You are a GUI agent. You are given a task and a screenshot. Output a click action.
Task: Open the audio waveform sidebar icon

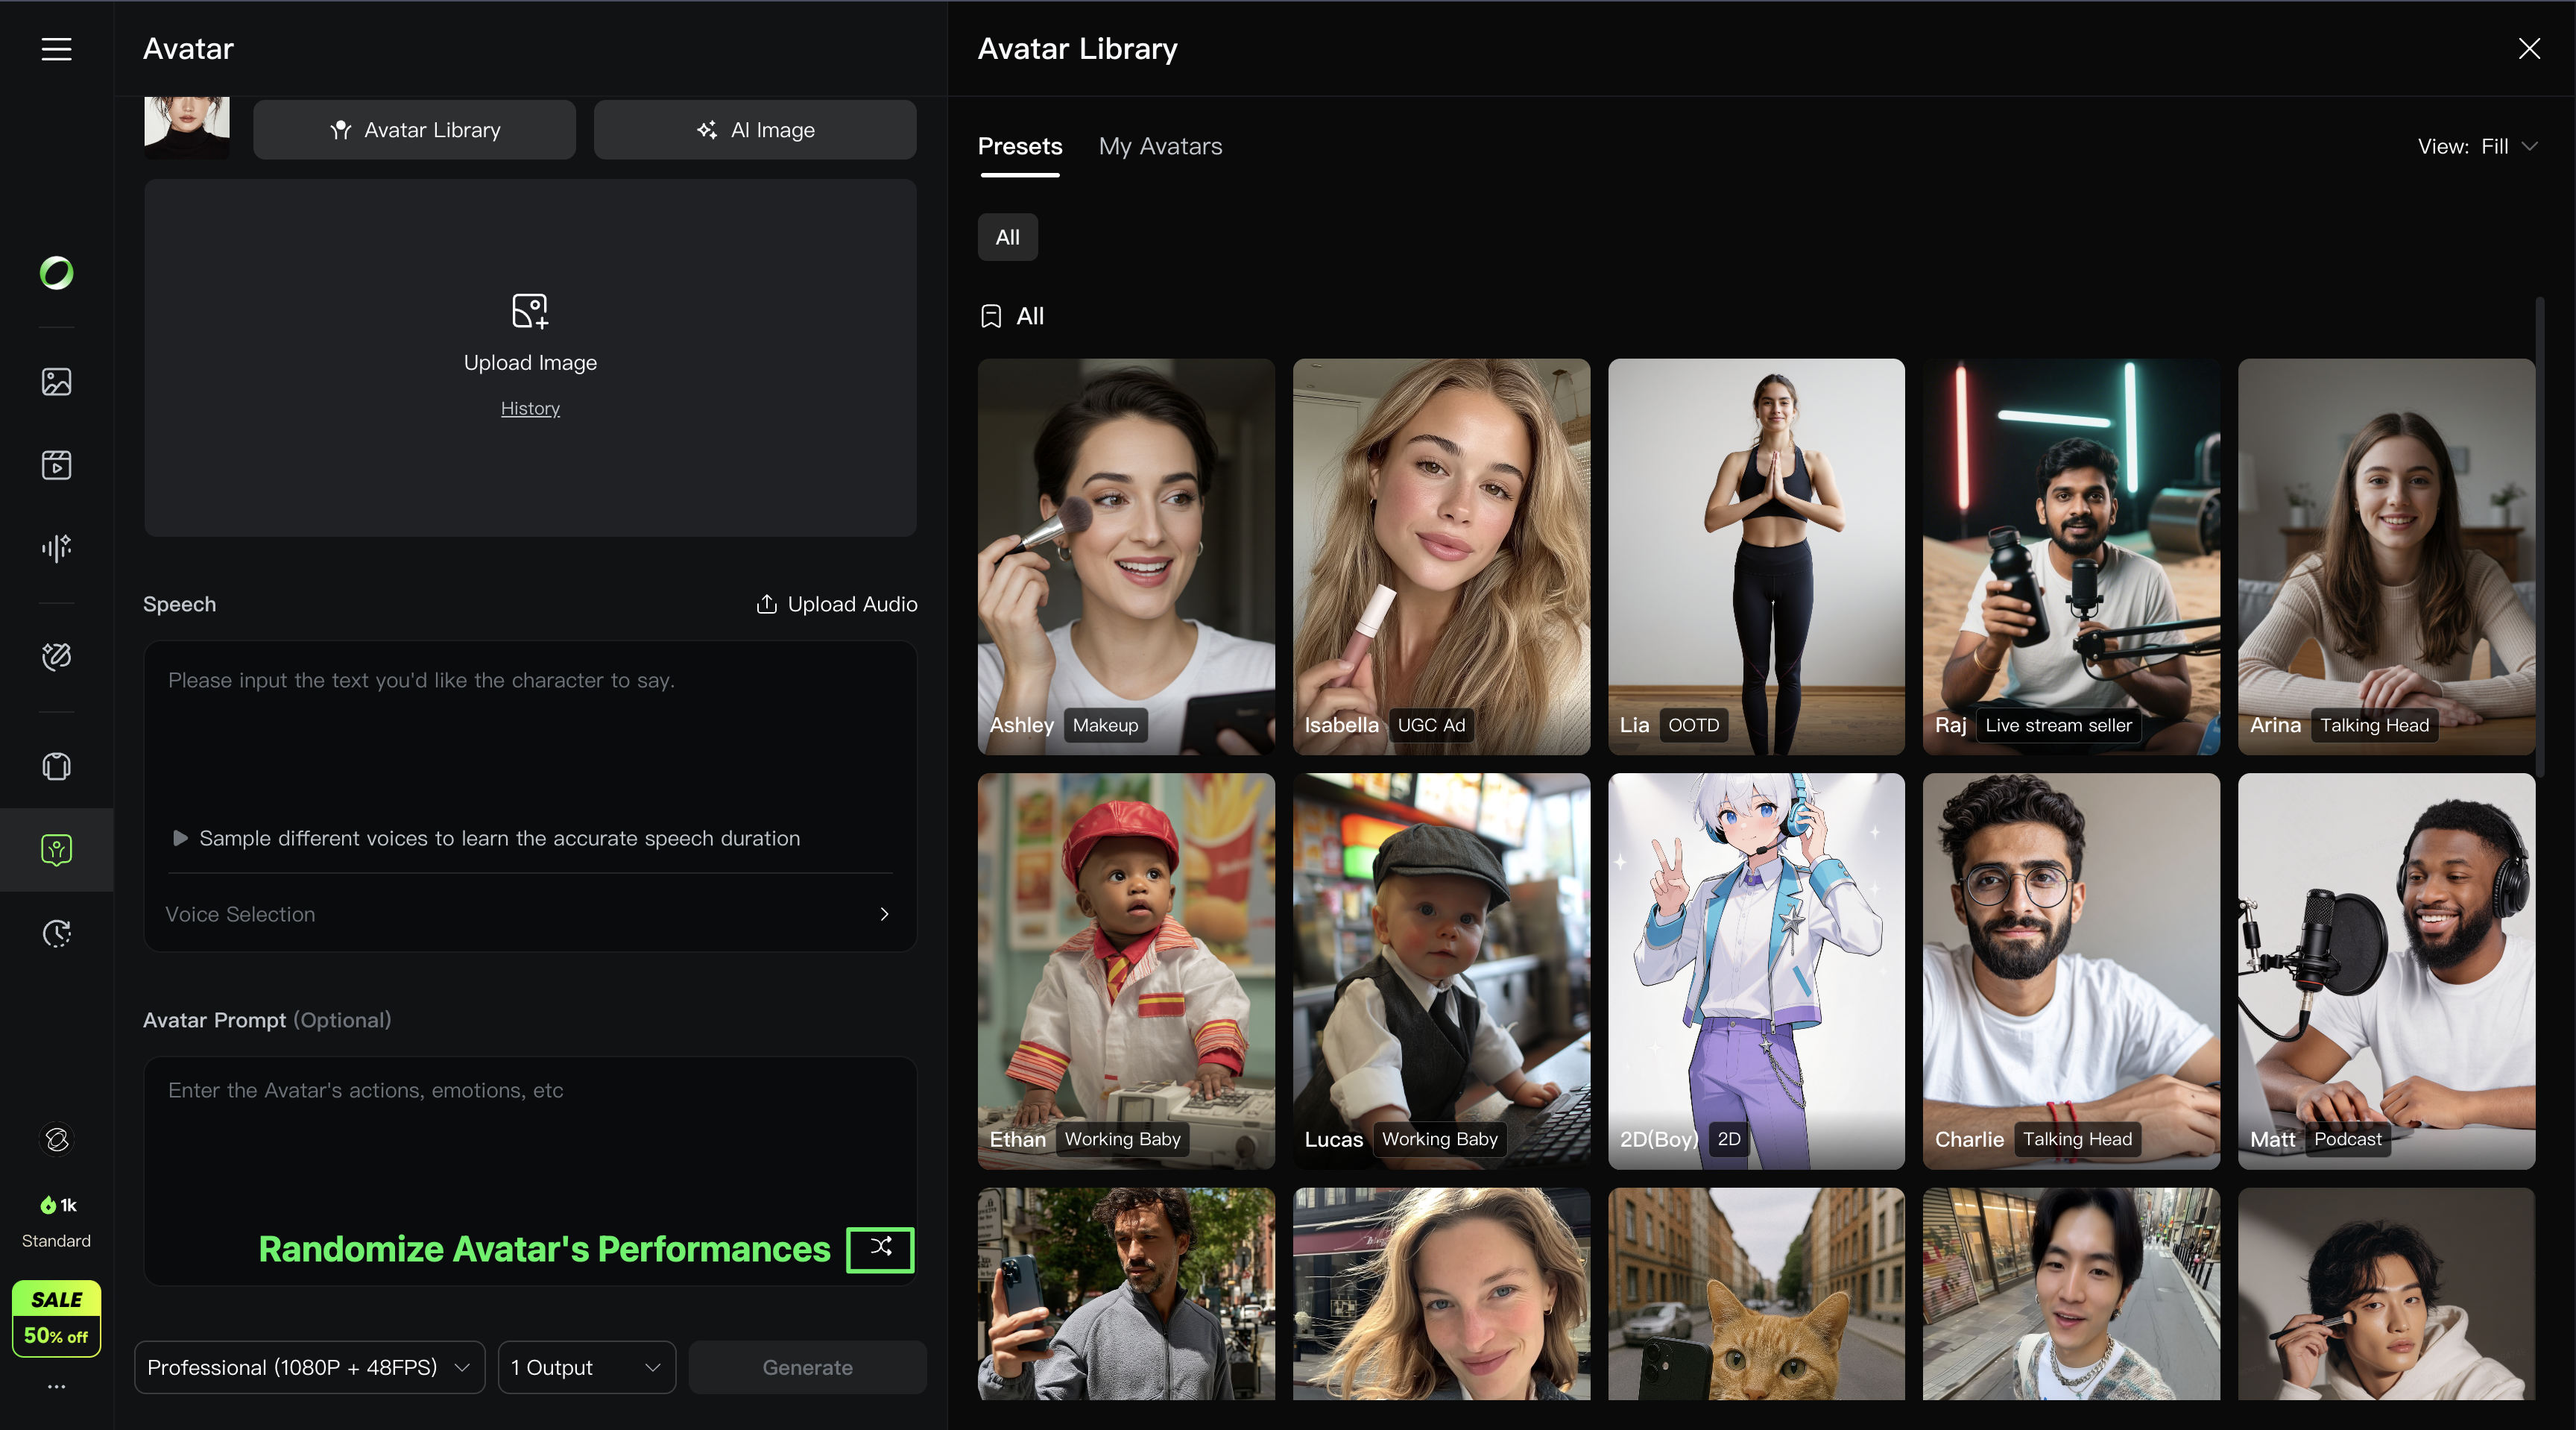coord(56,547)
